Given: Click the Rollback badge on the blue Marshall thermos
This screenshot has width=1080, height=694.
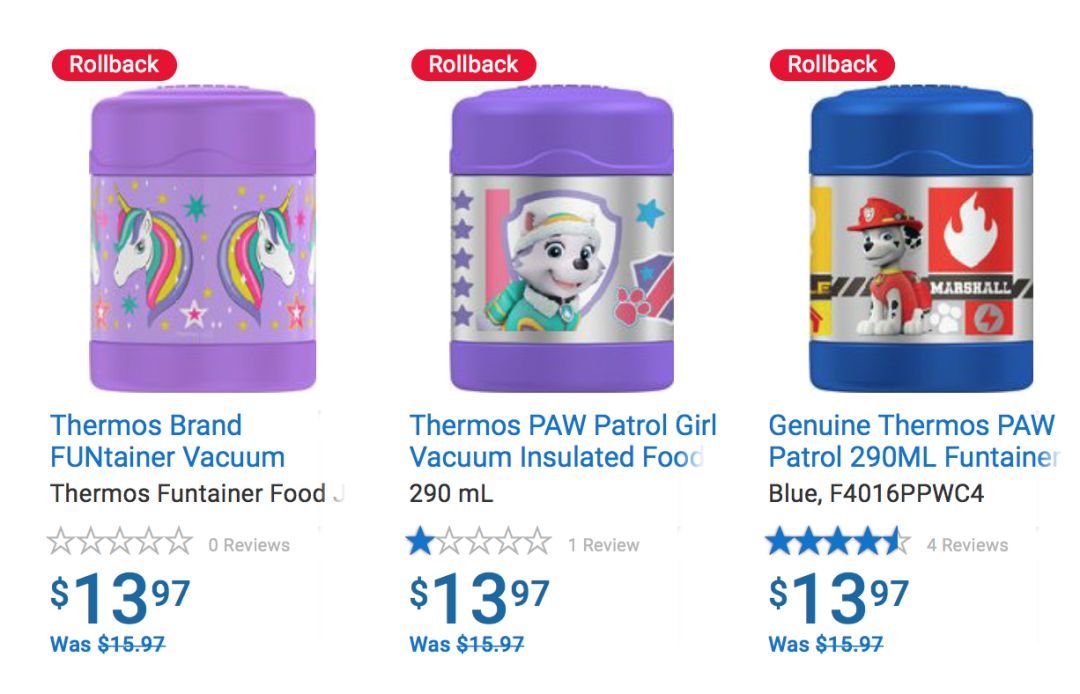Looking at the screenshot, I should tap(832, 65).
